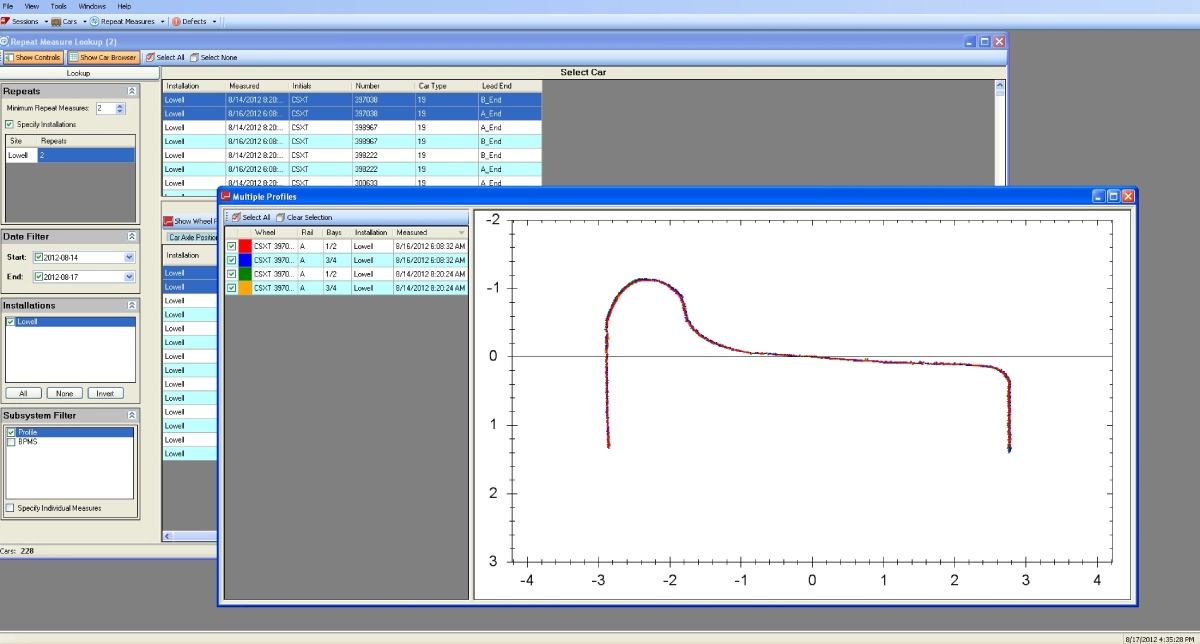The width and height of the screenshot is (1200, 644).
Task: Click Select None in Repeat Measure Lookup toolbar
Action: 213,57
